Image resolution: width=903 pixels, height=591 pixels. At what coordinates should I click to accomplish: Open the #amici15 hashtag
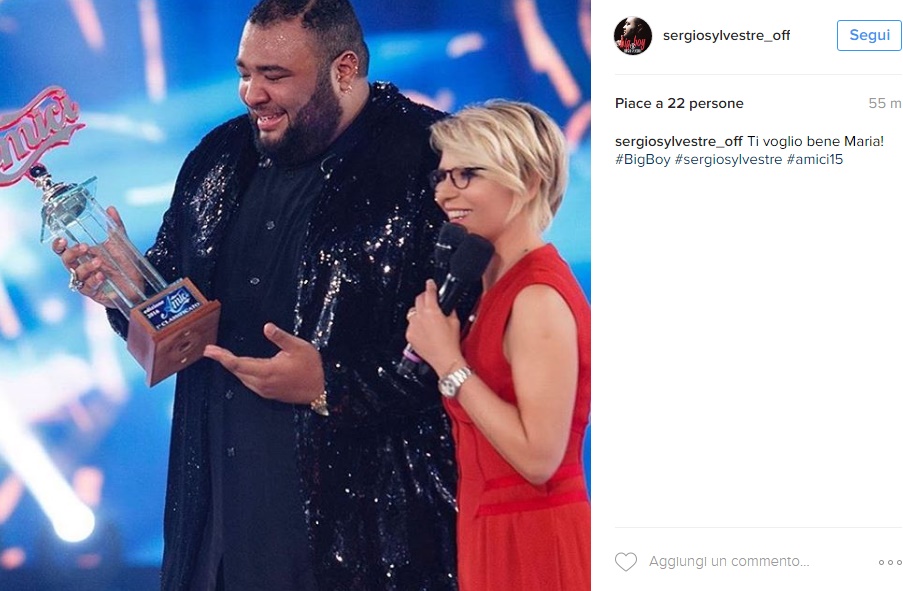(x=814, y=160)
